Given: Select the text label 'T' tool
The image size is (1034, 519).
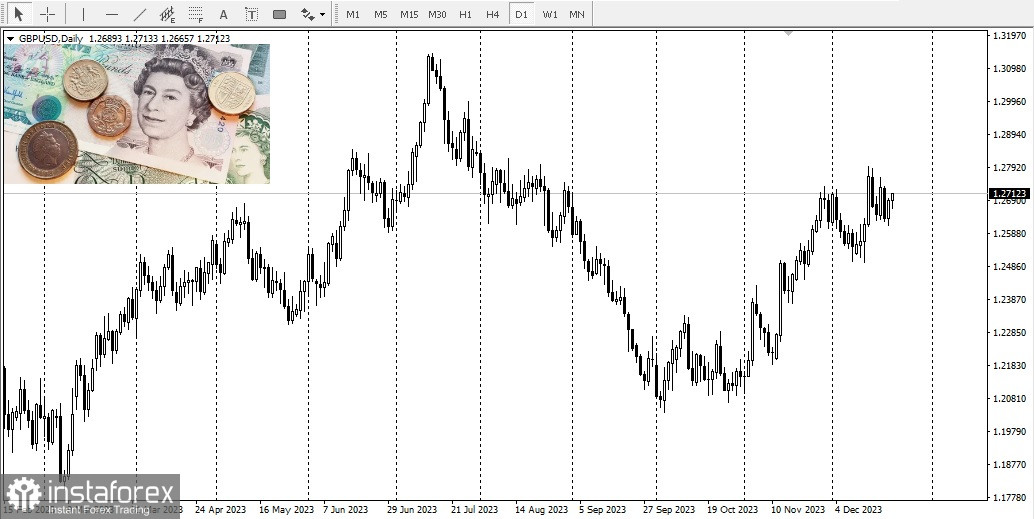Looking at the screenshot, I should click(x=251, y=14).
